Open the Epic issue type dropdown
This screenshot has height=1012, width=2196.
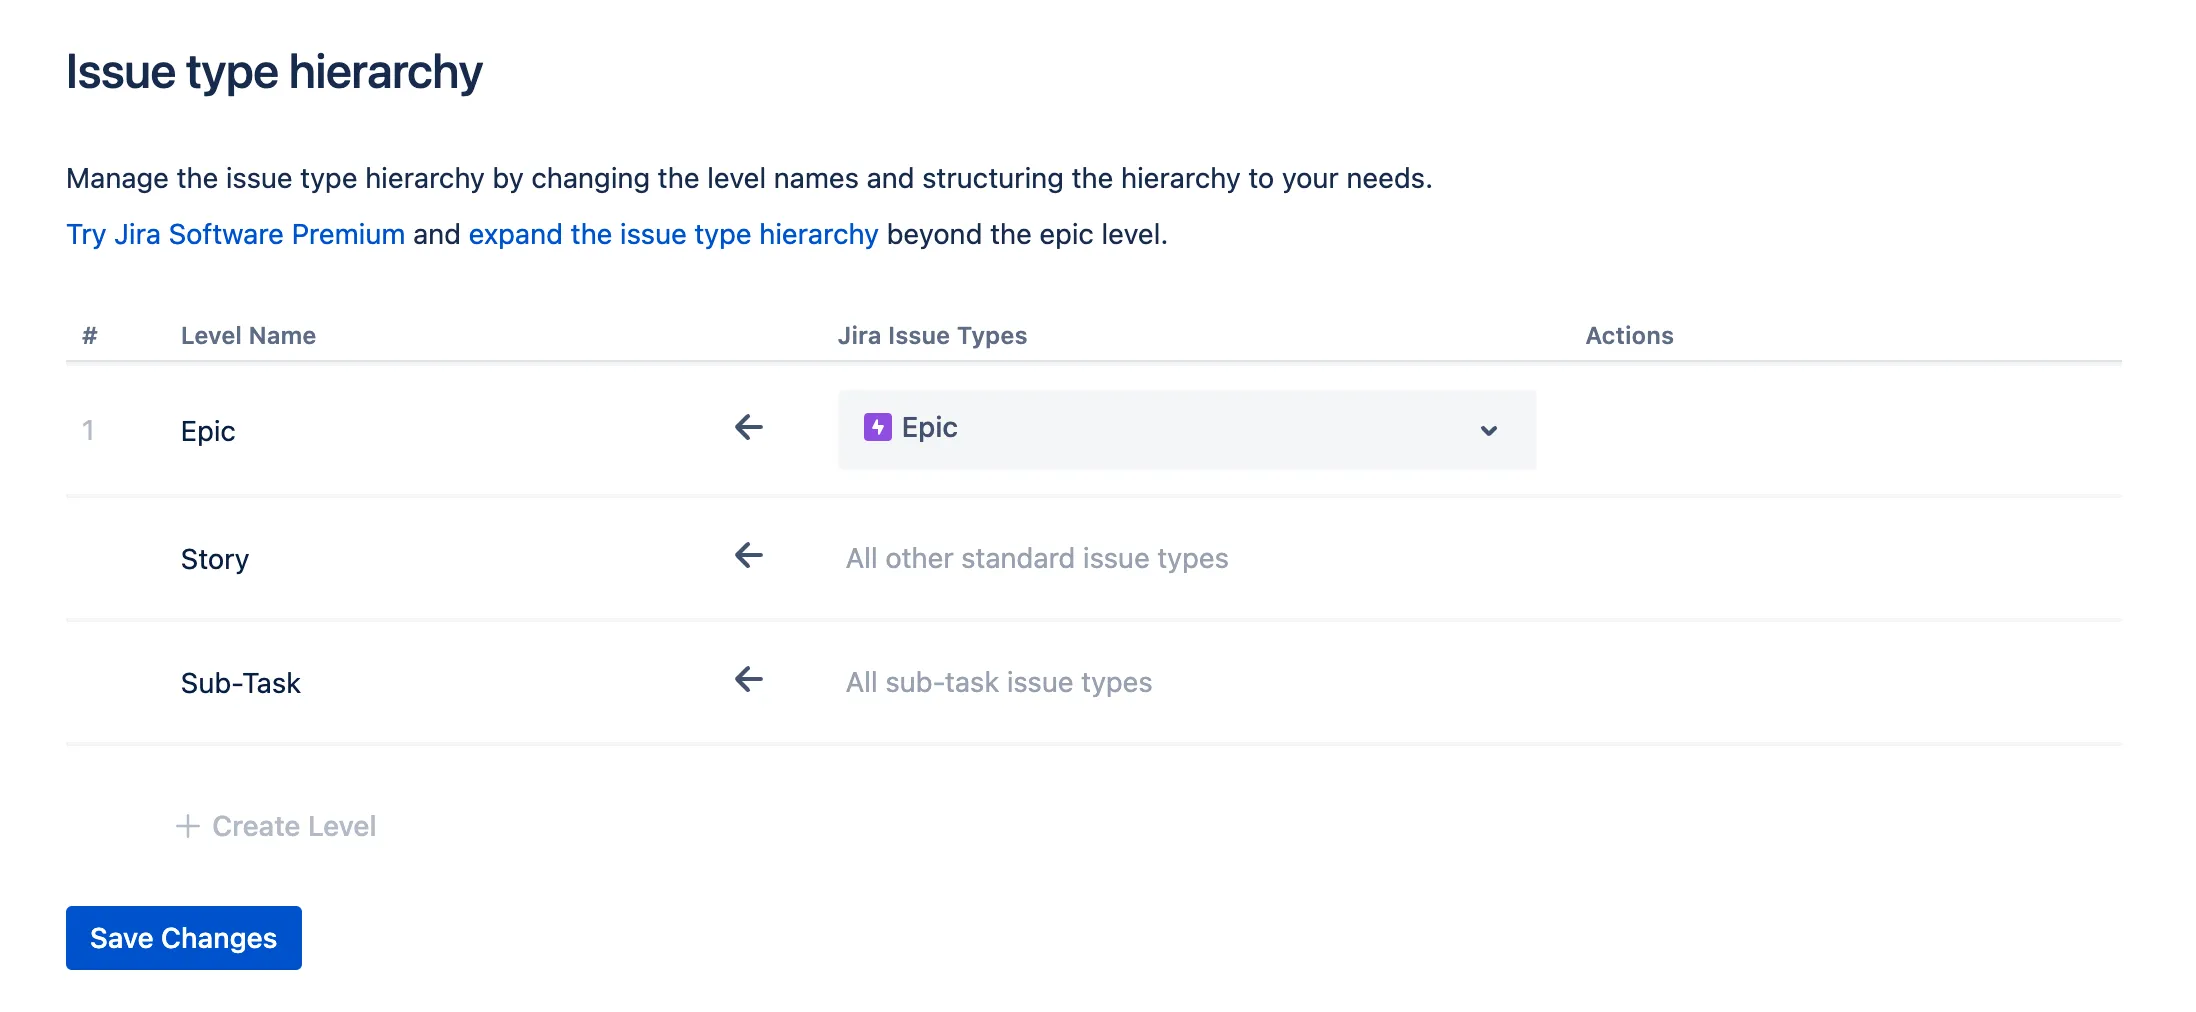point(1187,429)
